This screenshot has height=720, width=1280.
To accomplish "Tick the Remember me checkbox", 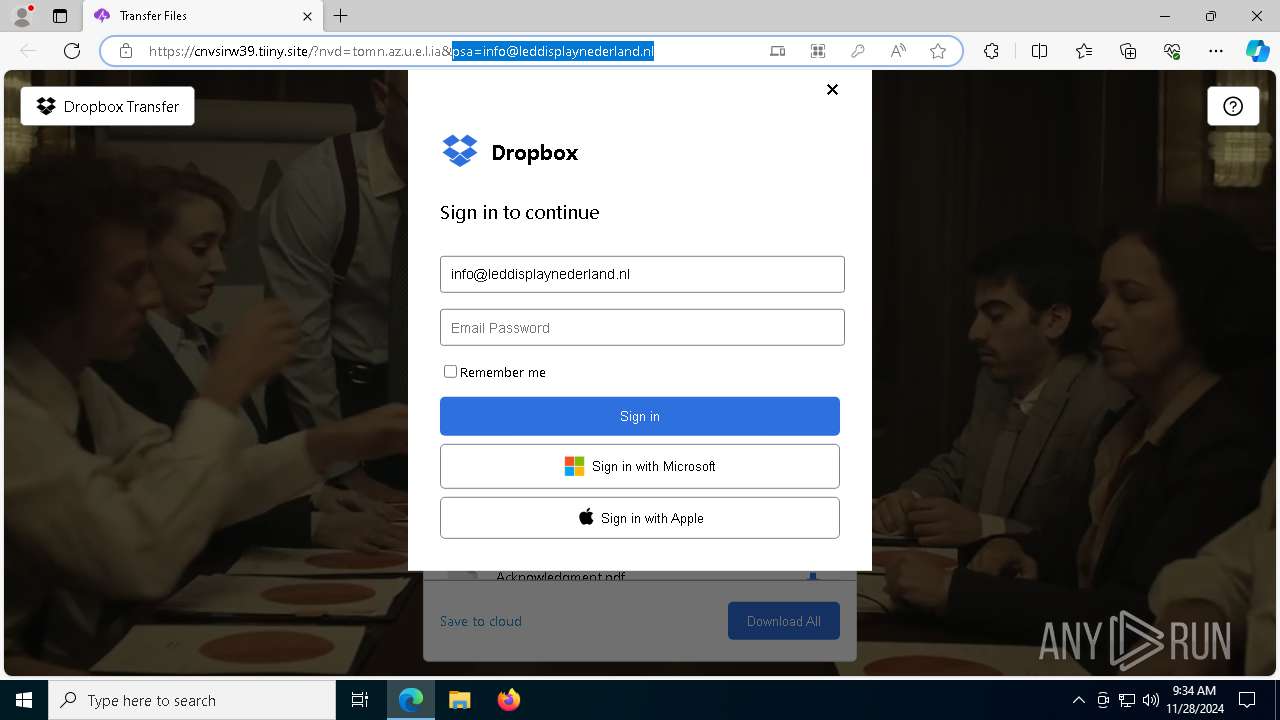I will pyautogui.click(x=450, y=371).
